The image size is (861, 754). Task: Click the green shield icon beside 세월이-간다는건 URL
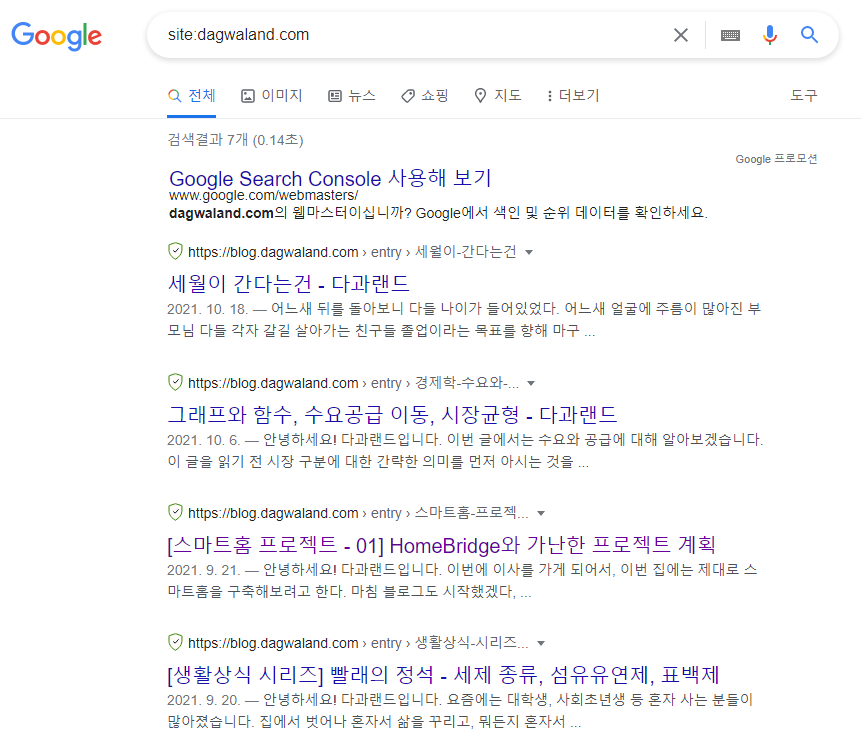pyautogui.click(x=175, y=252)
